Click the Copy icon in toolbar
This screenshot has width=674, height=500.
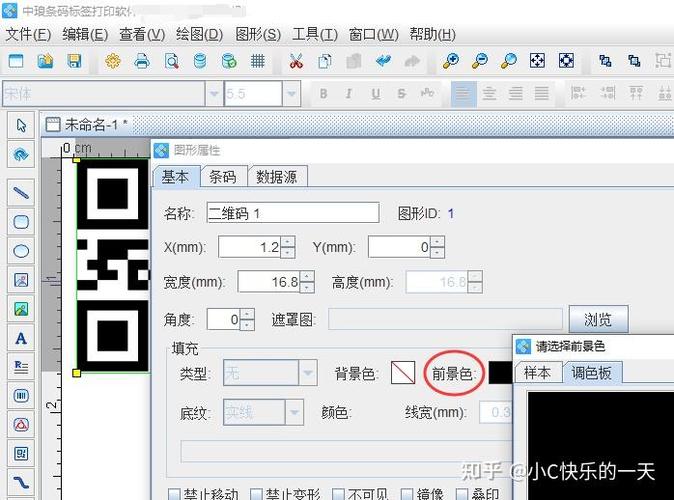pyautogui.click(x=325, y=61)
